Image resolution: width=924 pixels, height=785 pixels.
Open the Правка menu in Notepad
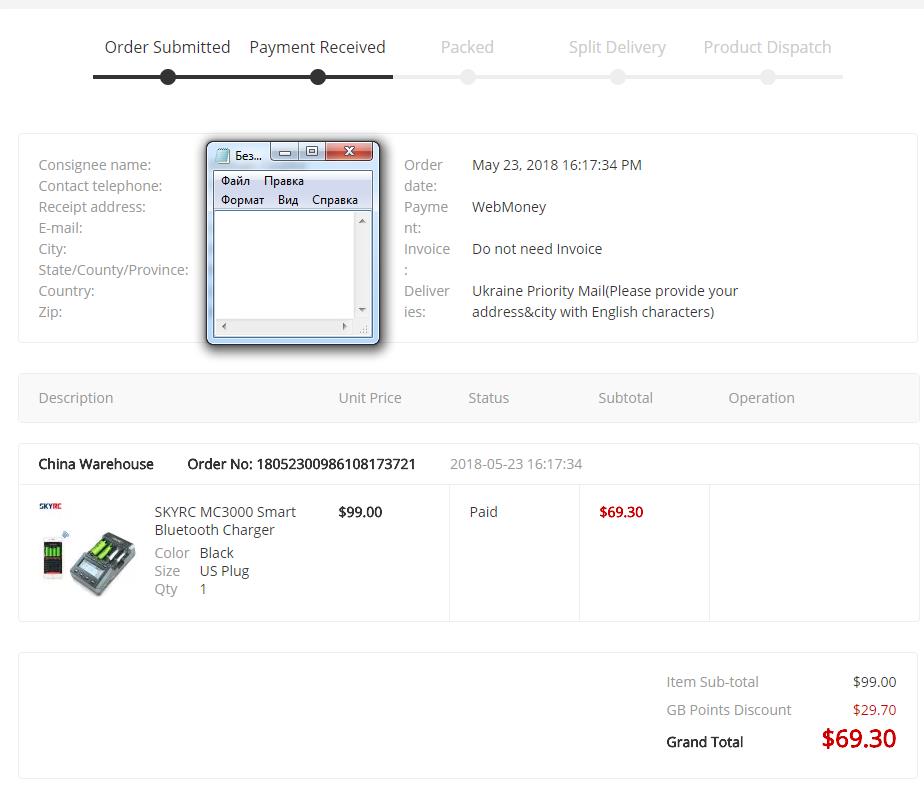coord(283,181)
